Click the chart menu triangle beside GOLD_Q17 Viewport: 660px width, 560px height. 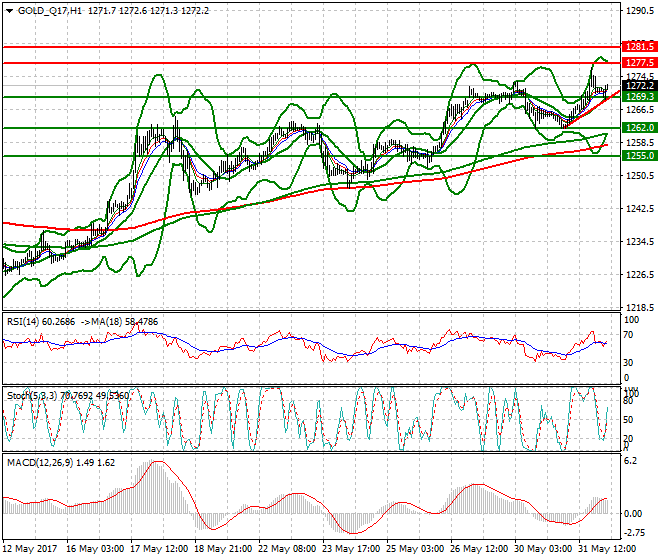[9, 11]
